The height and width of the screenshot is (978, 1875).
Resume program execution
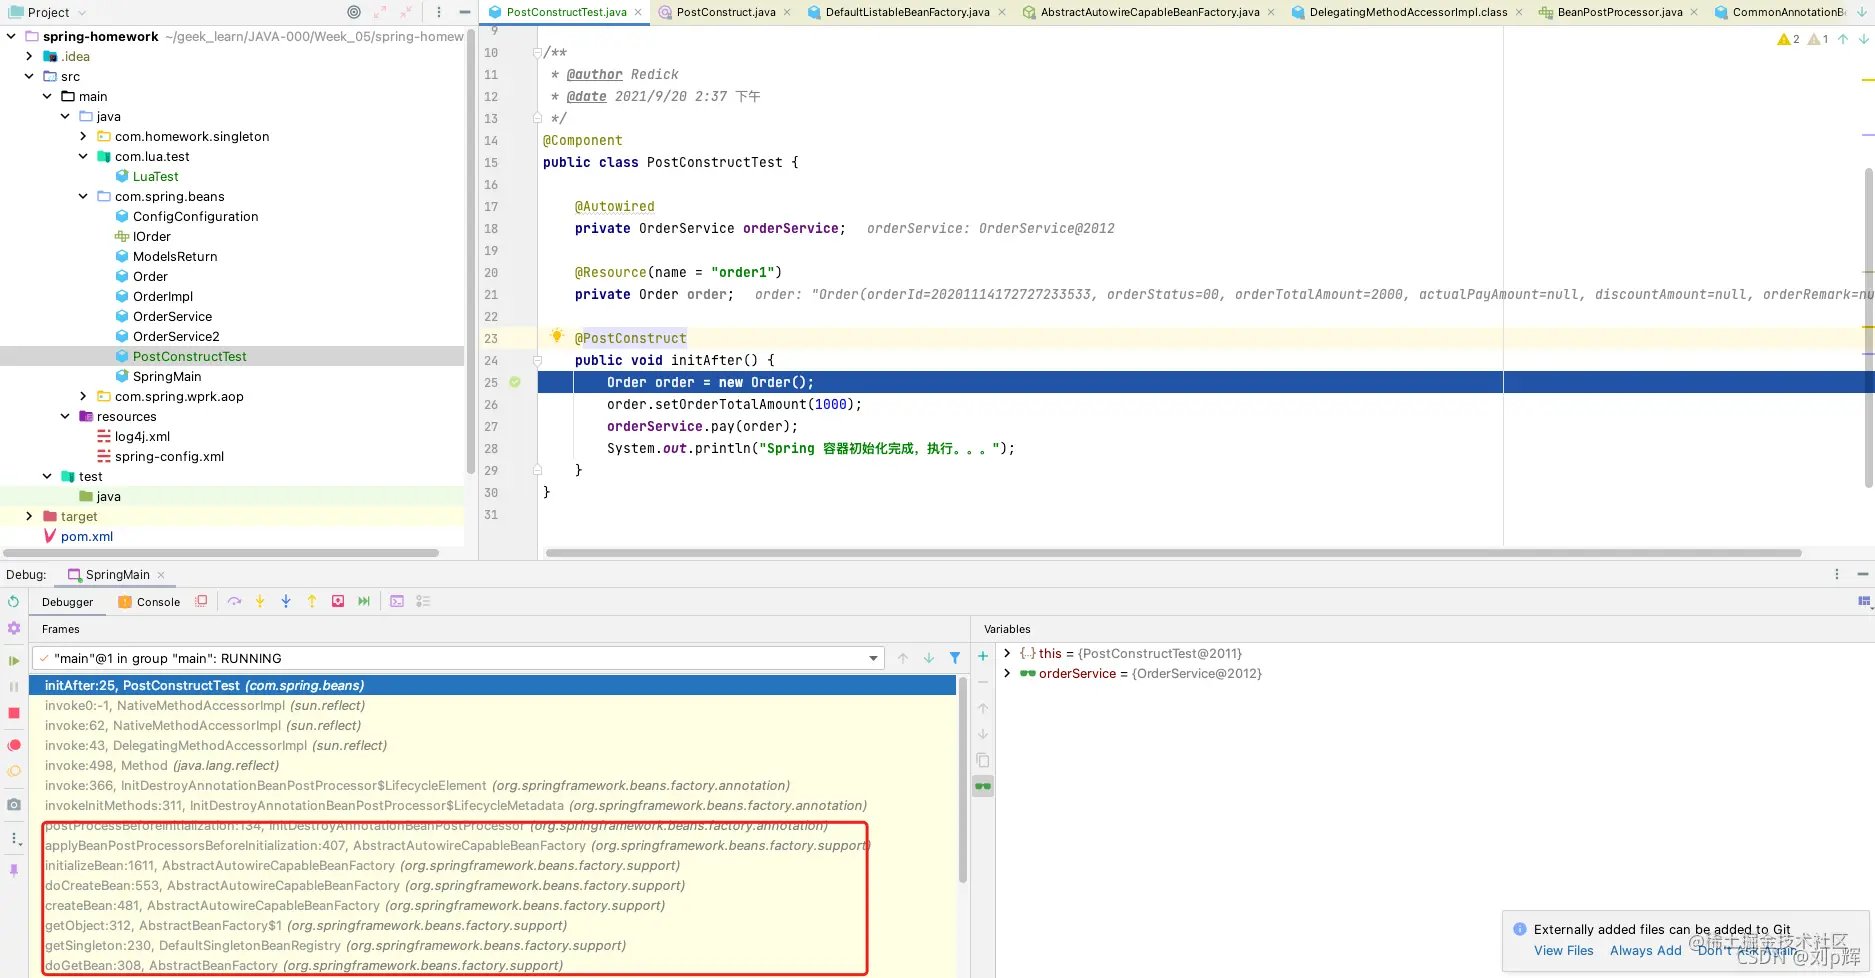[x=13, y=660]
